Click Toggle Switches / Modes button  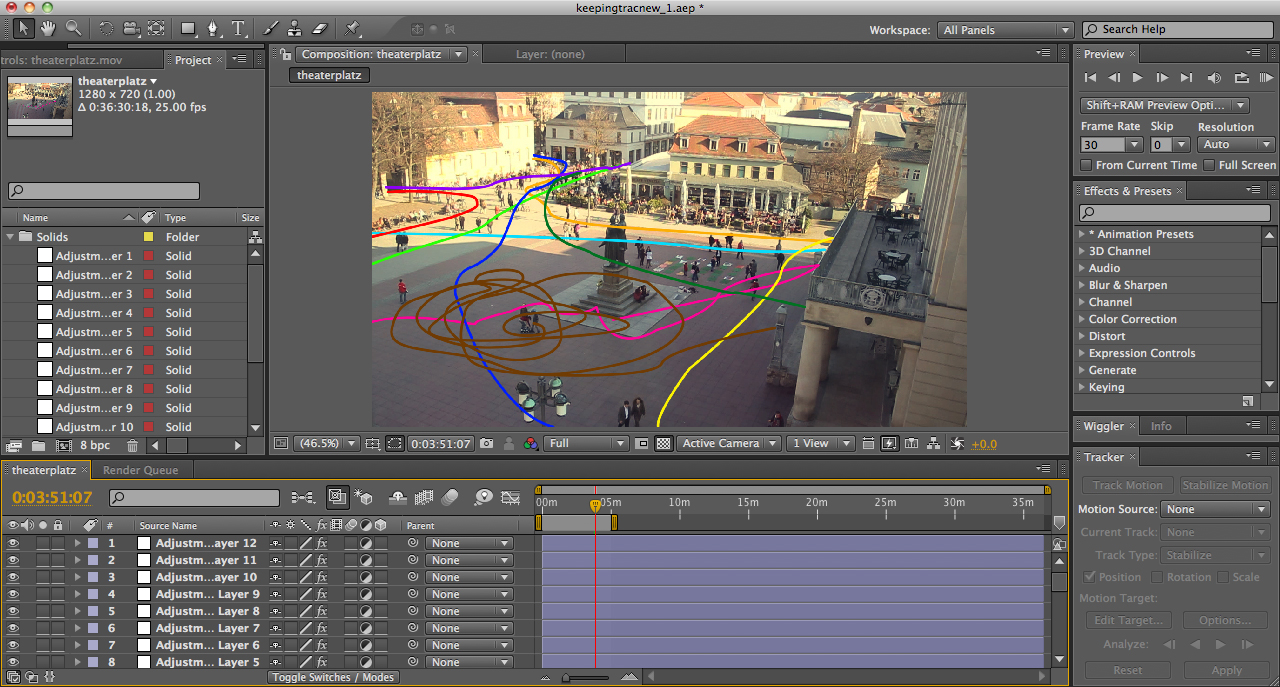(x=333, y=677)
